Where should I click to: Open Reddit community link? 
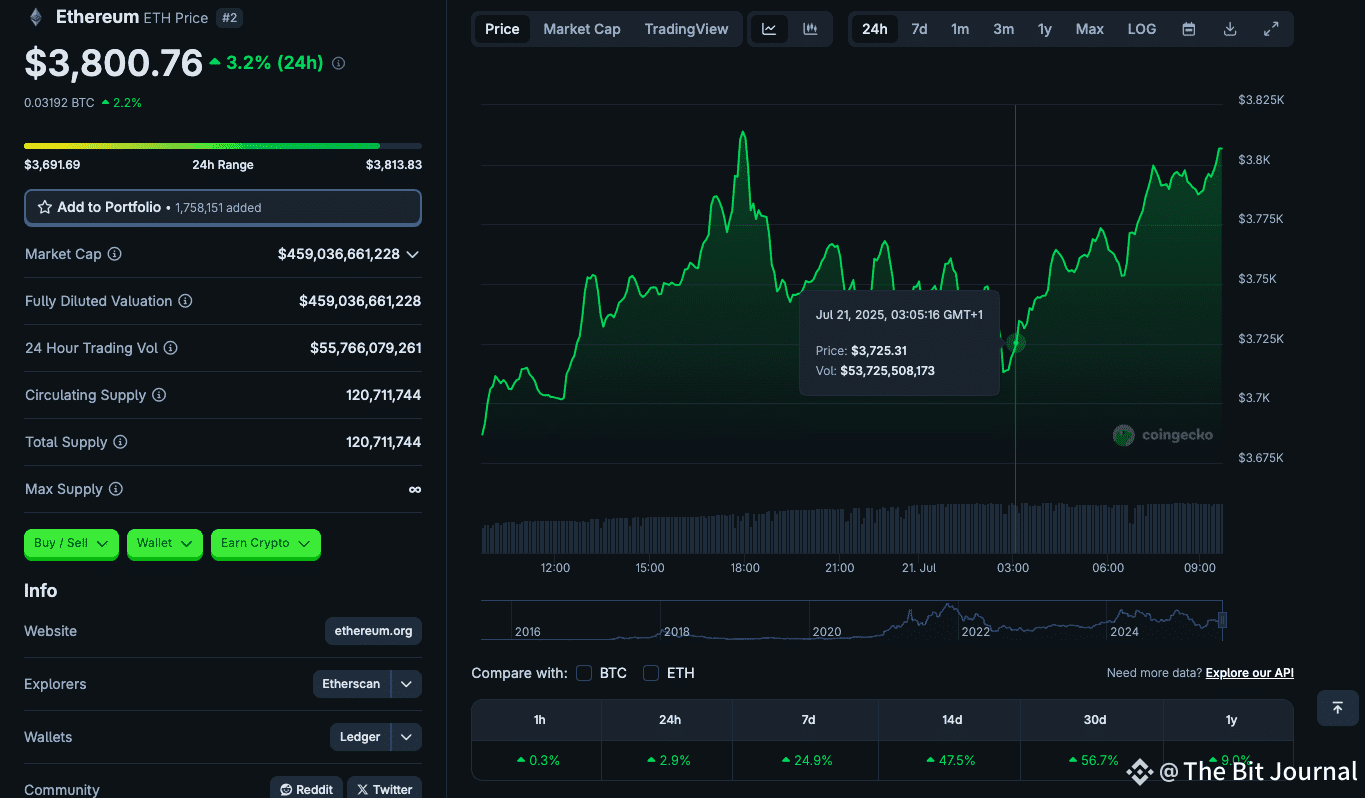point(306,789)
